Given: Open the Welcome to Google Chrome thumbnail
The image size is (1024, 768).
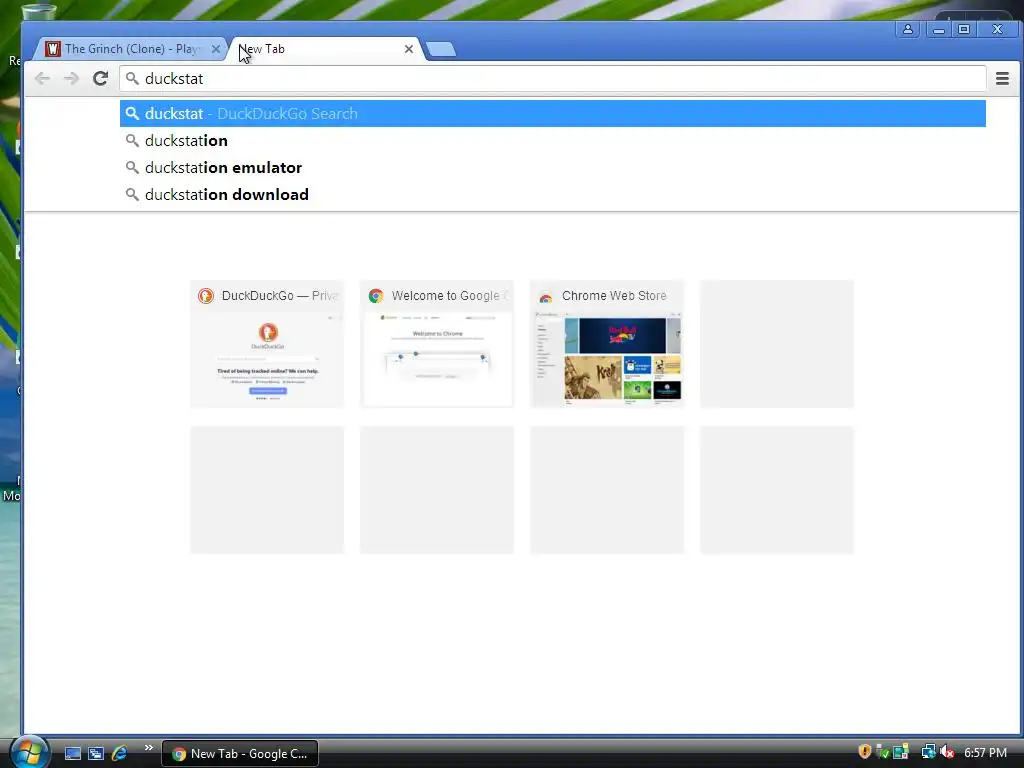Looking at the screenshot, I should 437,344.
